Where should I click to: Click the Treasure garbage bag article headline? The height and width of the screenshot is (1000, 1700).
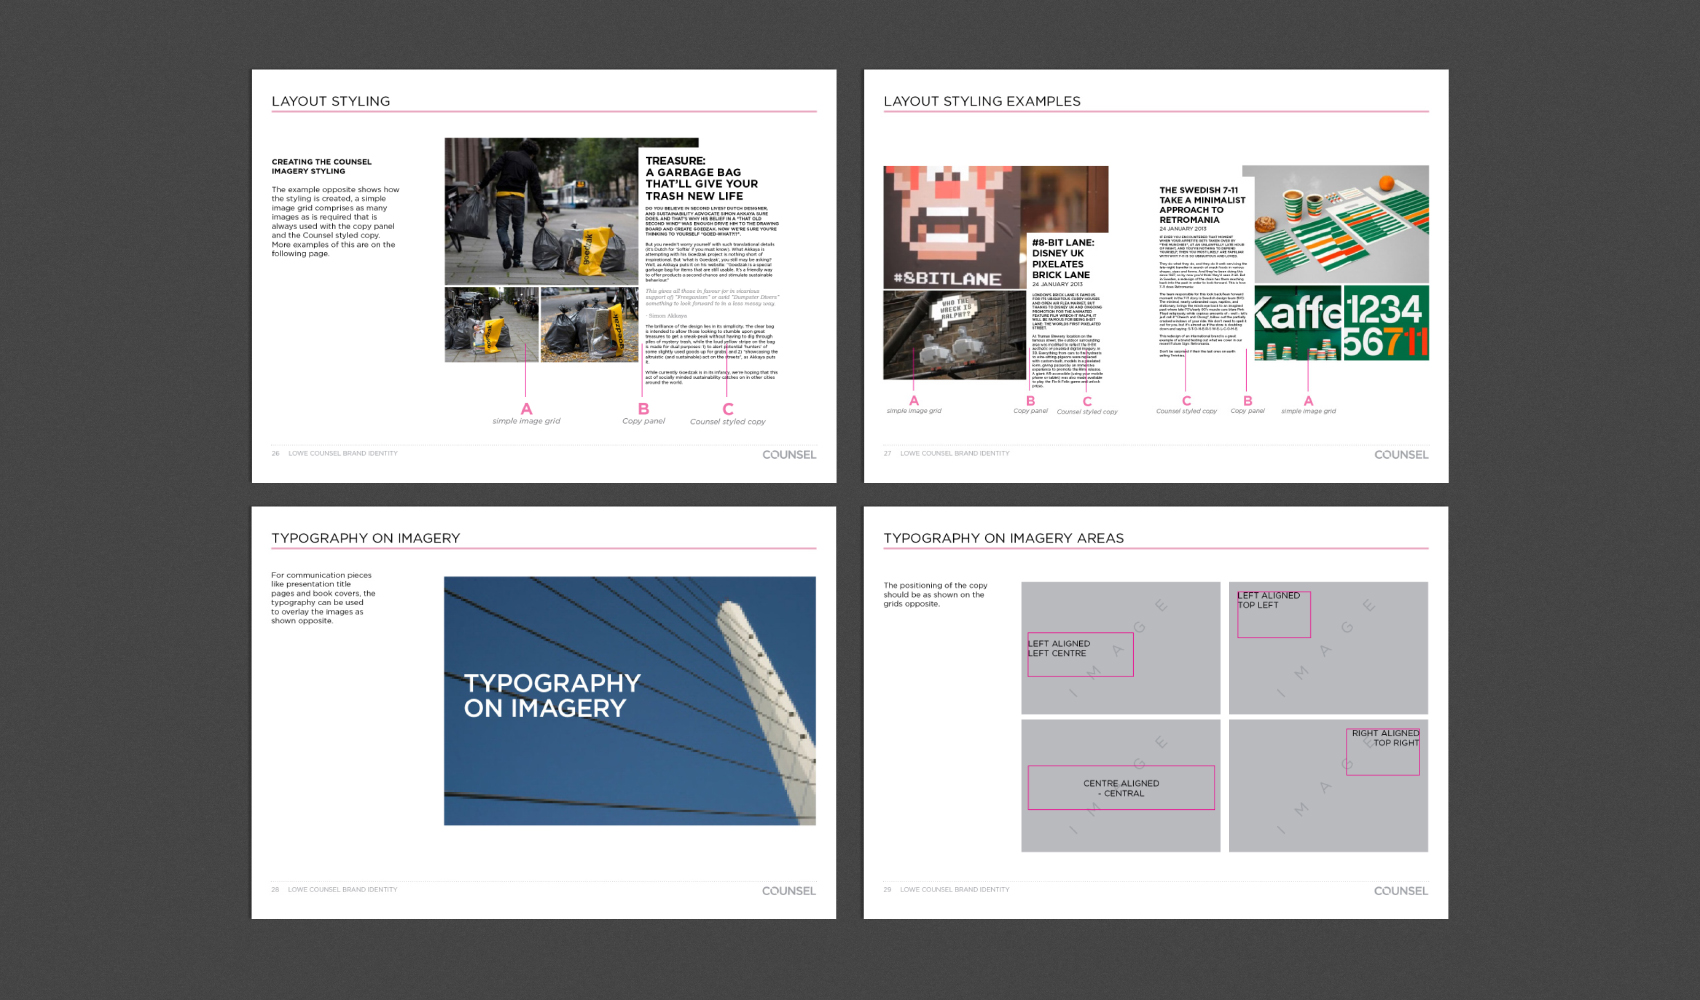pos(701,178)
